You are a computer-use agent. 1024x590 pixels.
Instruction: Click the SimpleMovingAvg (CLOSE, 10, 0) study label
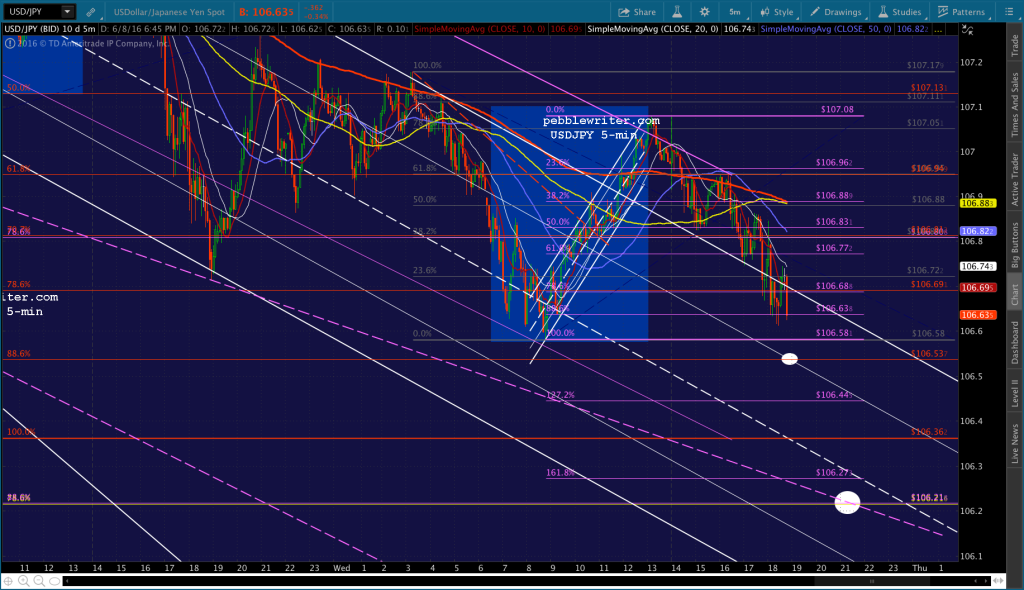click(x=479, y=29)
